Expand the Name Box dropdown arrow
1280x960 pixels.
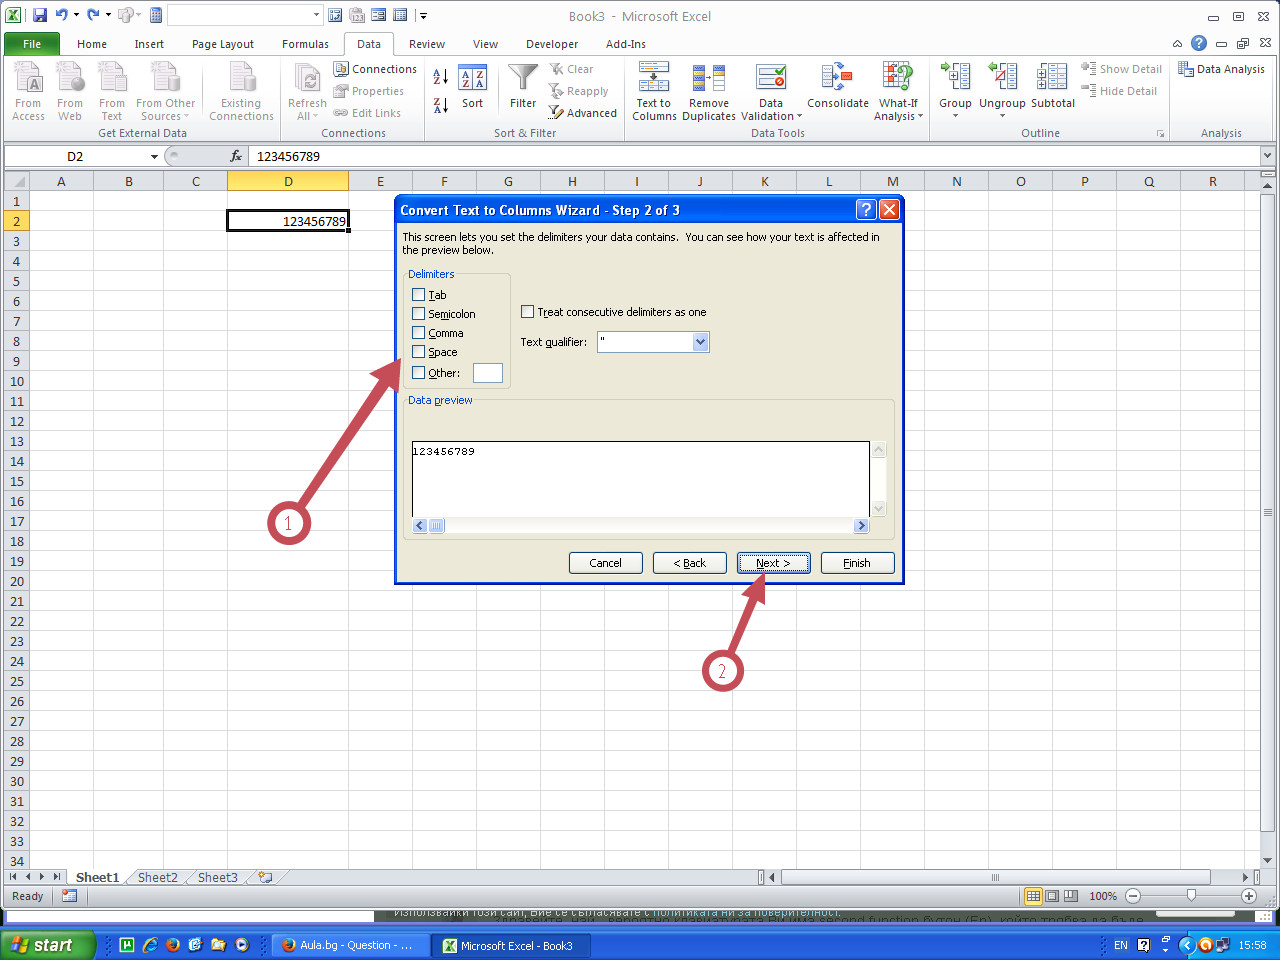click(154, 157)
